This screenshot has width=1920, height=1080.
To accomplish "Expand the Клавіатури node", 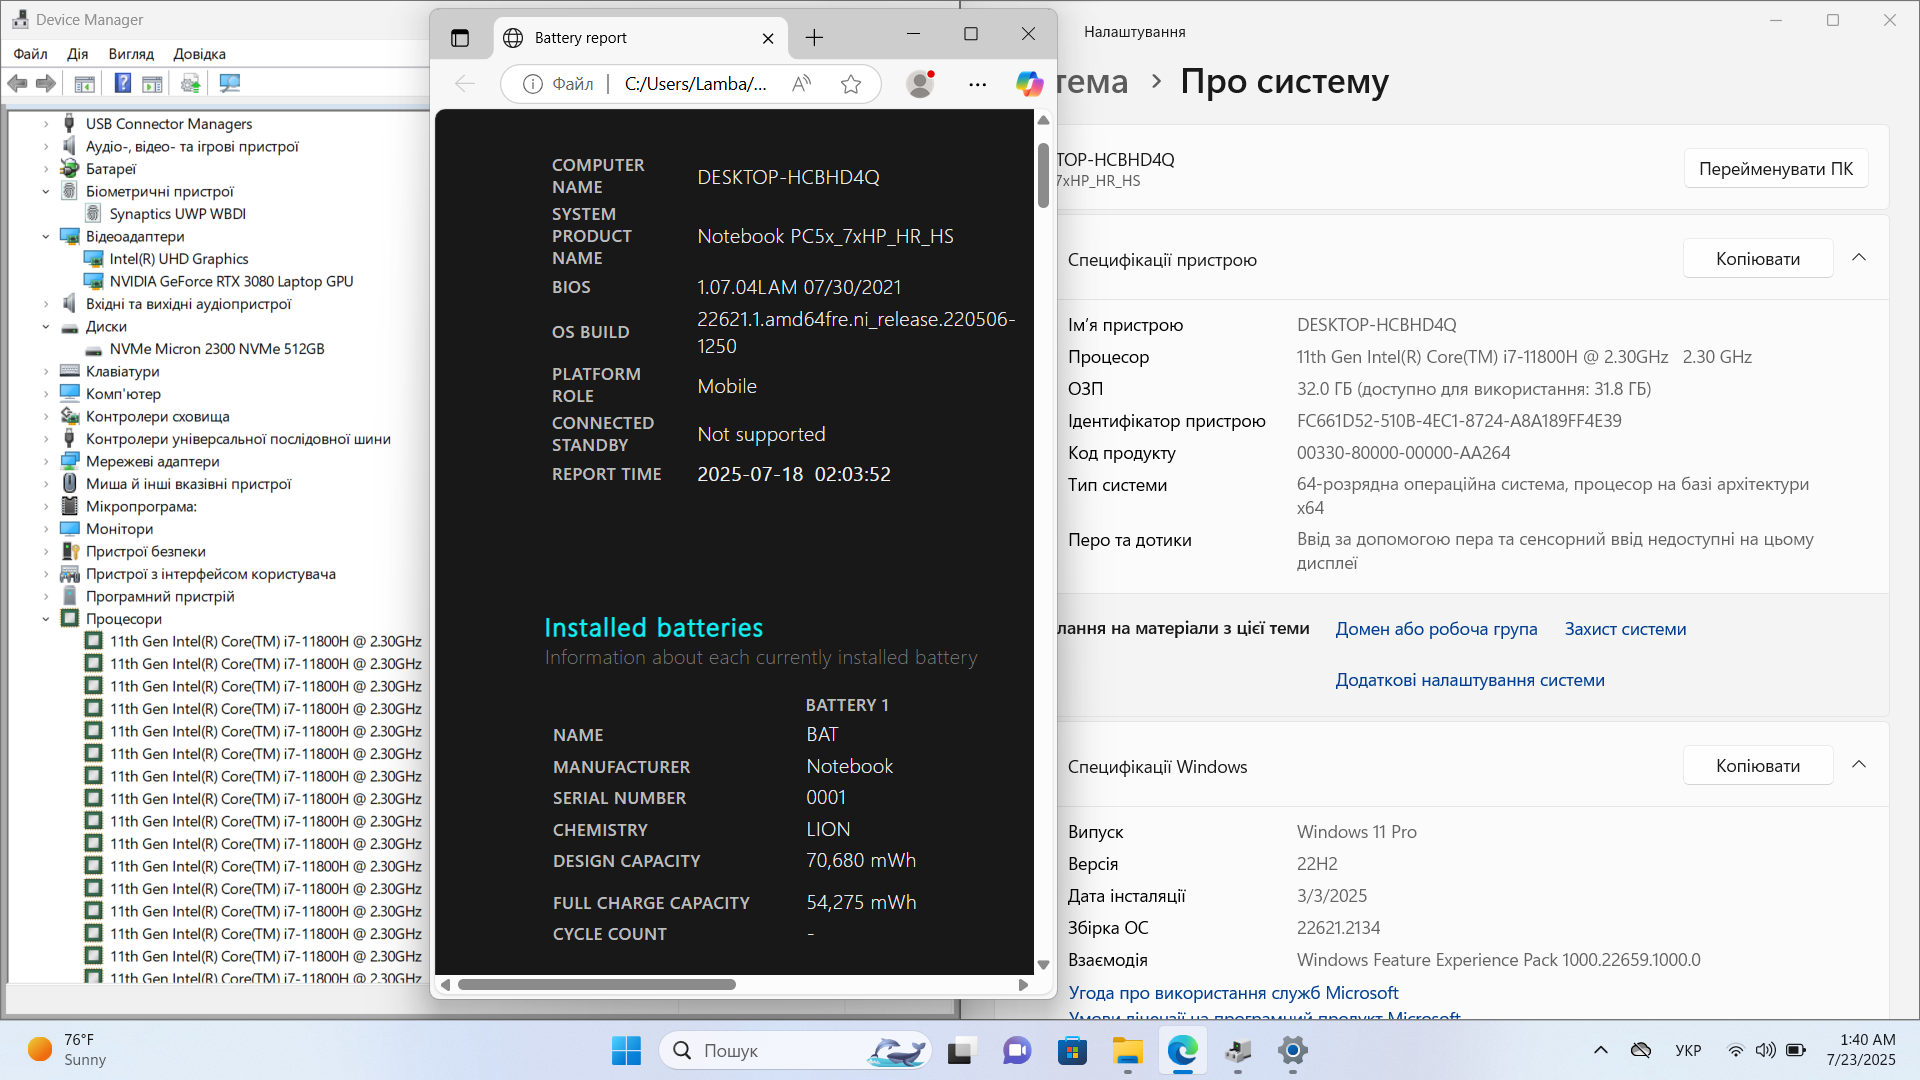I will [x=46, y=371].
